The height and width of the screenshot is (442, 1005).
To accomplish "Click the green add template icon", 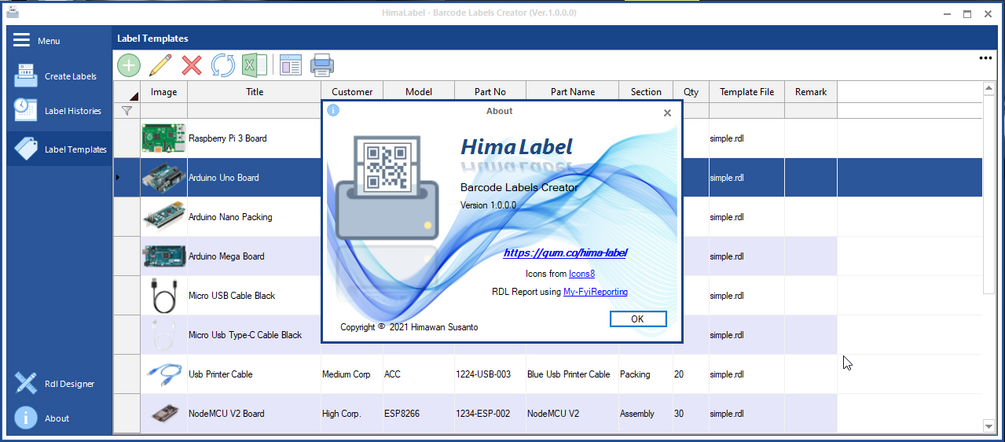I will (129, 65).
